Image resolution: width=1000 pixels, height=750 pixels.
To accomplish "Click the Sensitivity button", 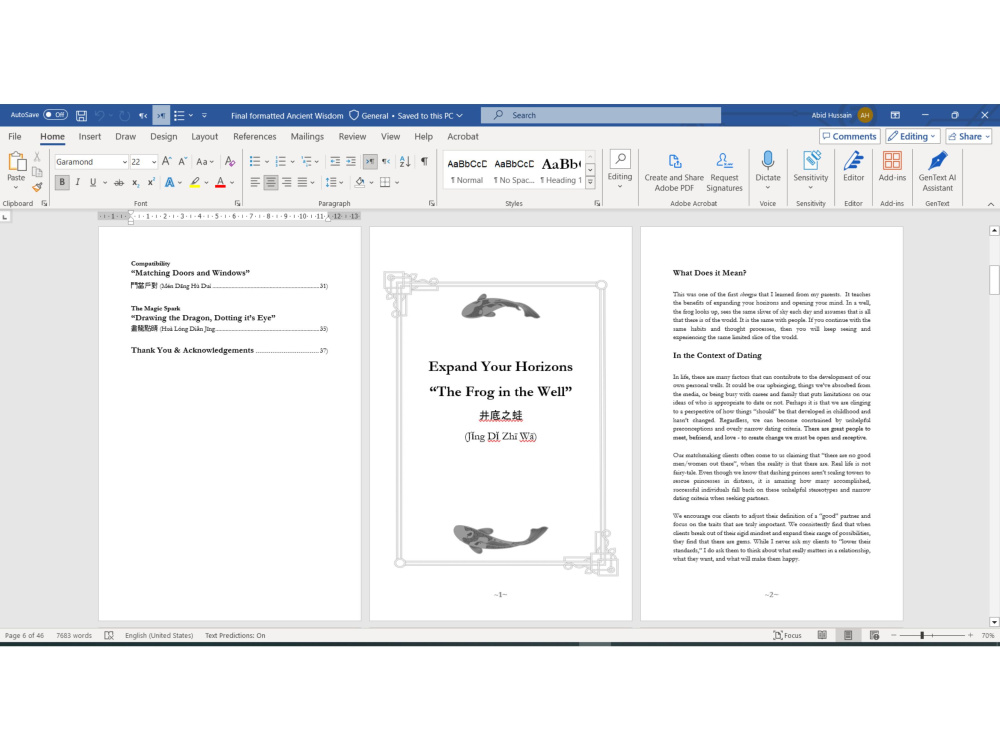I will 811,170.
